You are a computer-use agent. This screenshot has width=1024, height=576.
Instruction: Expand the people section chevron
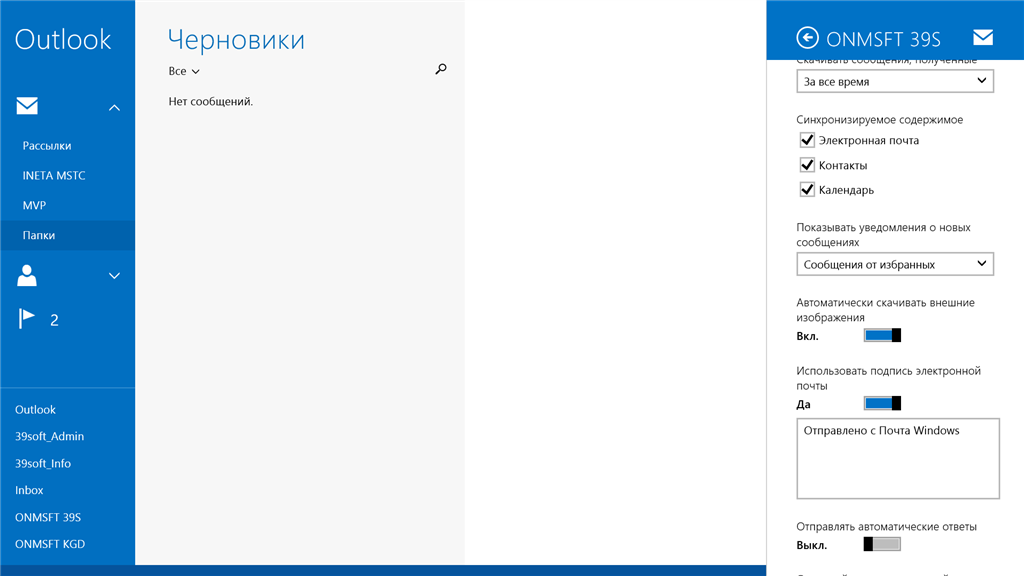[114, 276]
